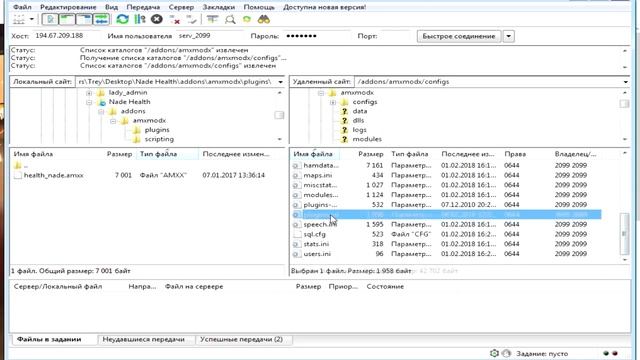This screenshot has width=640, height=360.
Task: Collapse the Nade Health folder
Action: (89, 102)
